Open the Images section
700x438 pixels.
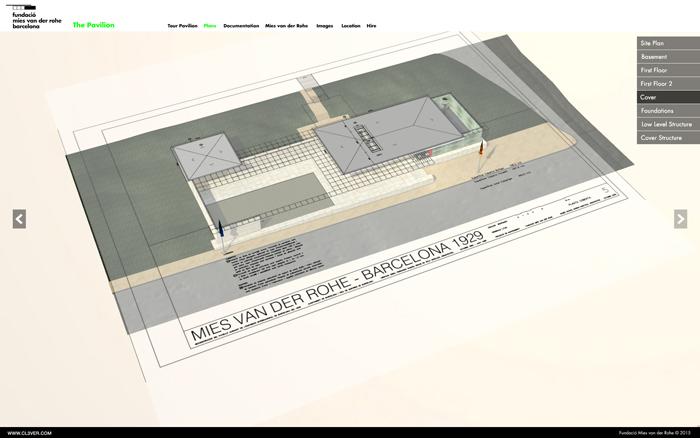pyautogui.click(x=325, y=25)
